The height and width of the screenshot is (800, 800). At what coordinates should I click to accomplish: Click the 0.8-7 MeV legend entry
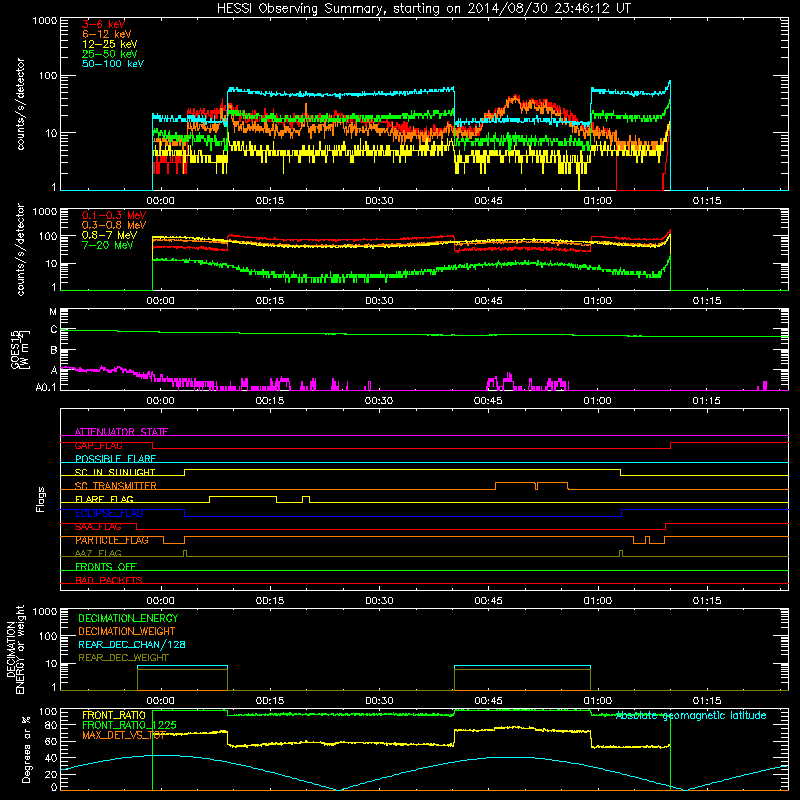click(x=109, y=235)
